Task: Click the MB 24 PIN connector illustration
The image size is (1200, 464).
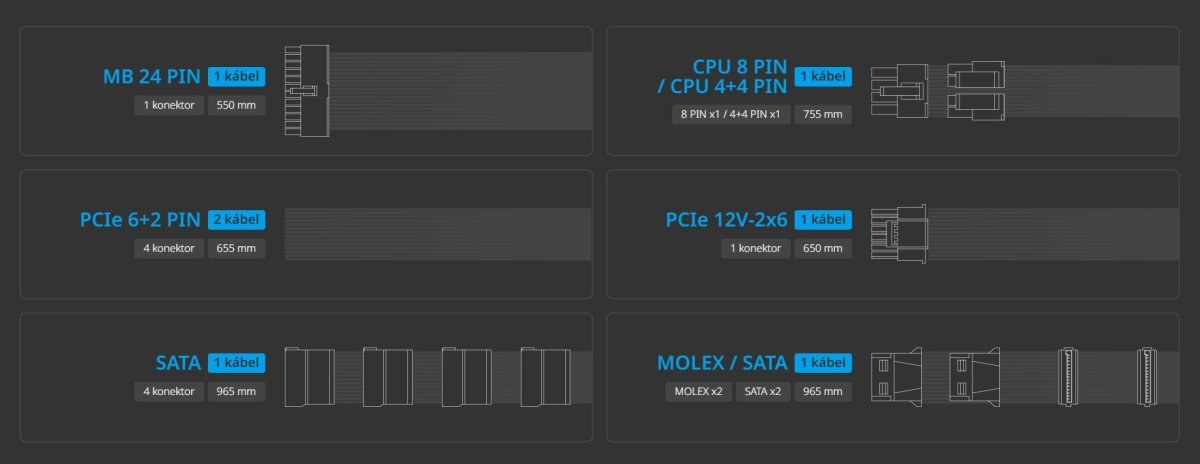Action: 307,90
